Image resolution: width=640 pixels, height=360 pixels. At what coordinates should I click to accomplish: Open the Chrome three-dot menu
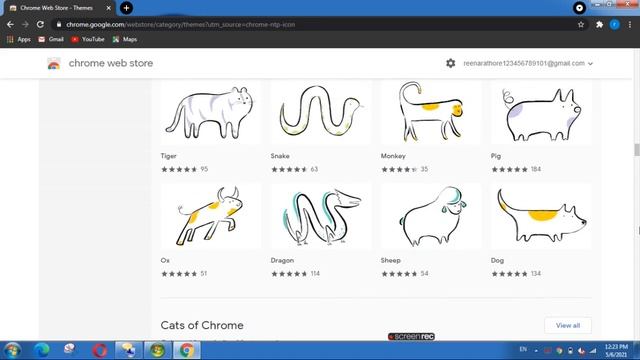(x=630, y=24)
